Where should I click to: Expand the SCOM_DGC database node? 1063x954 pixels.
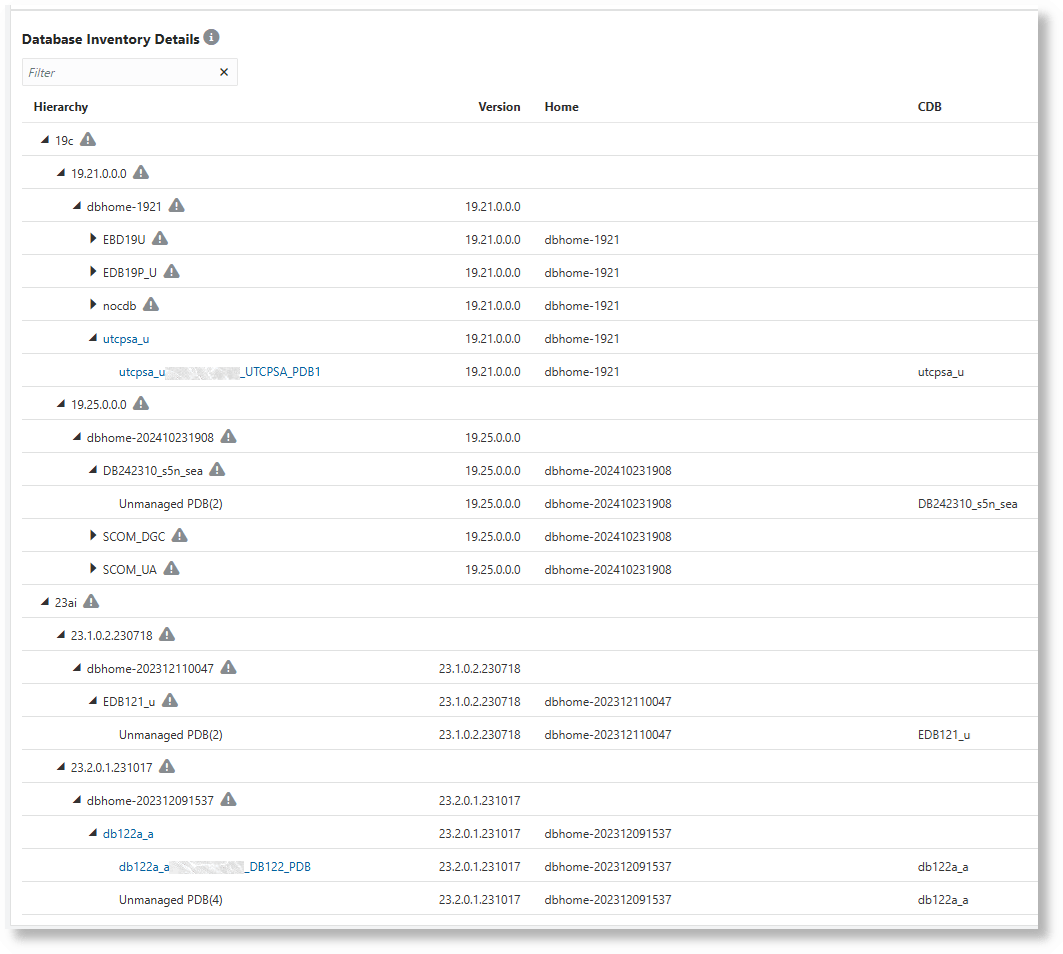click(93, 536)
